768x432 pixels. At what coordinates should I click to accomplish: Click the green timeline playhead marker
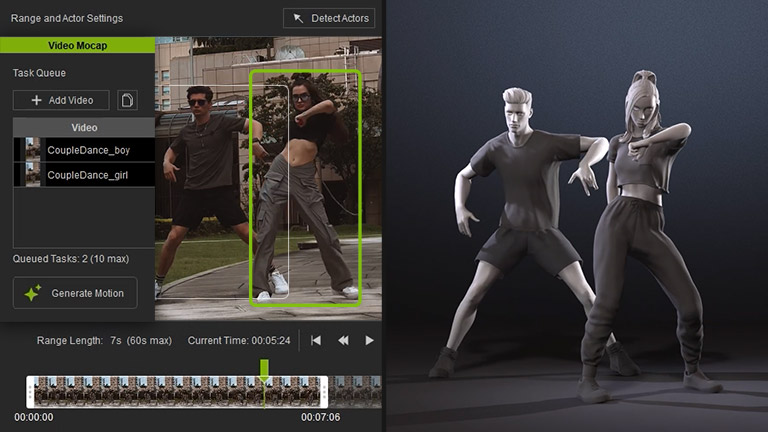(x=264, y=369)
